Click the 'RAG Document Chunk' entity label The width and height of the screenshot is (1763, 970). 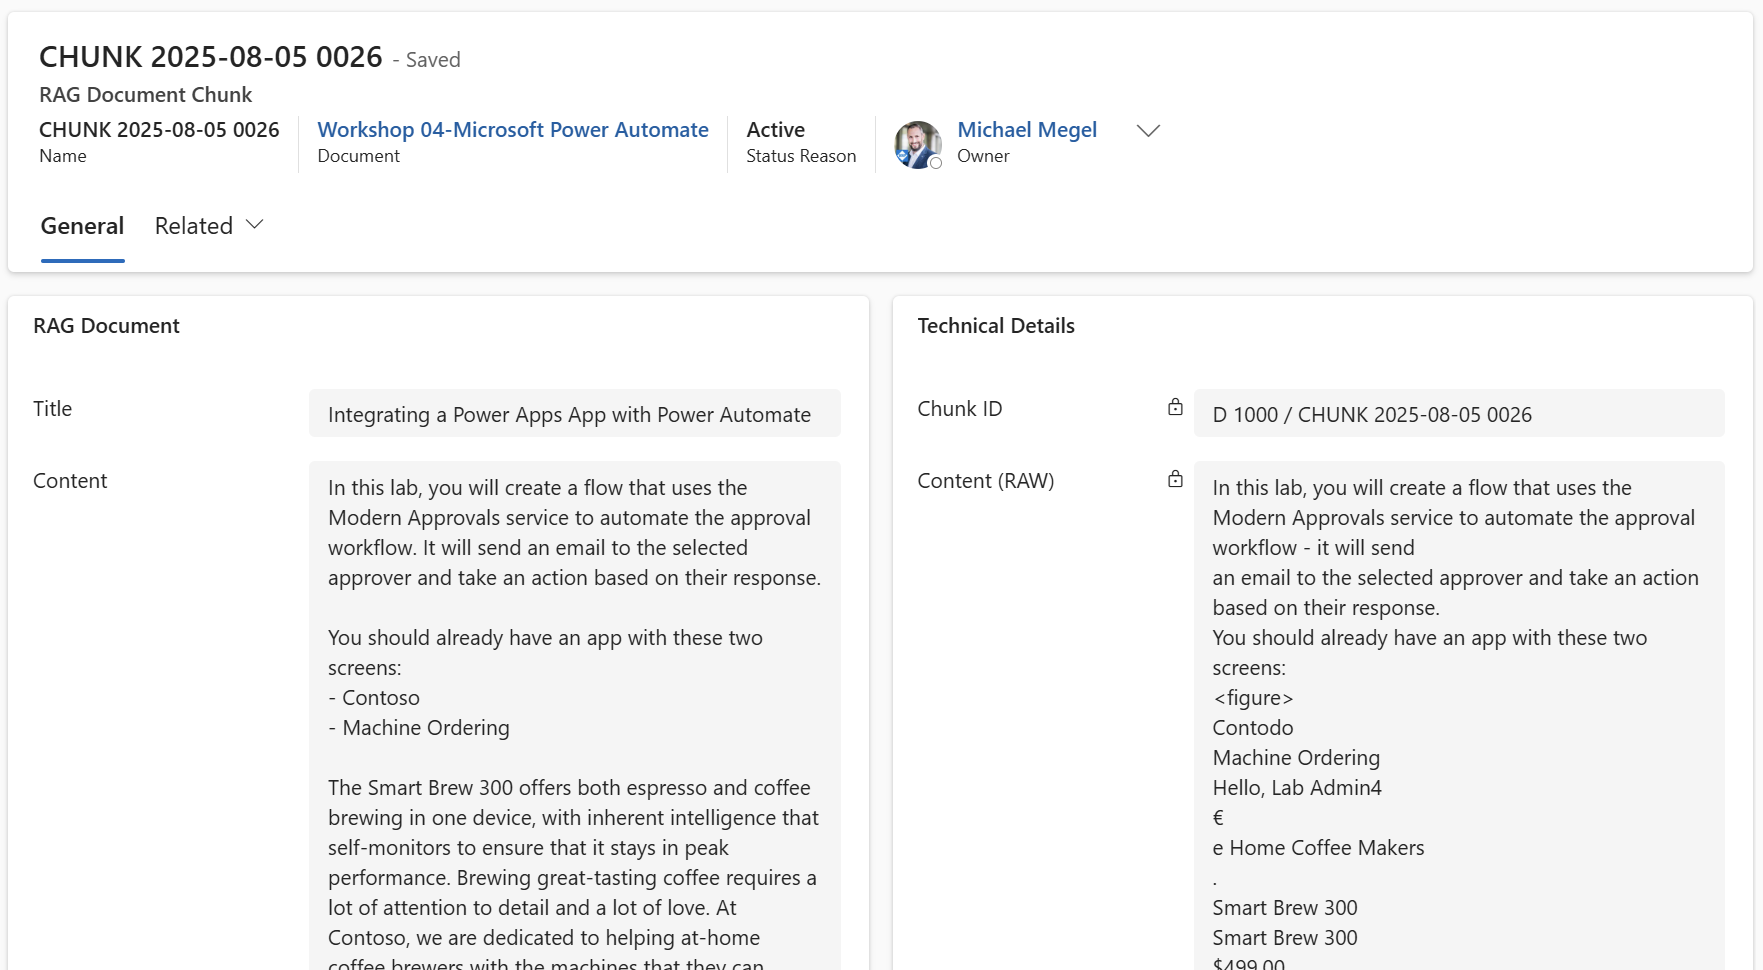[145, 95]
